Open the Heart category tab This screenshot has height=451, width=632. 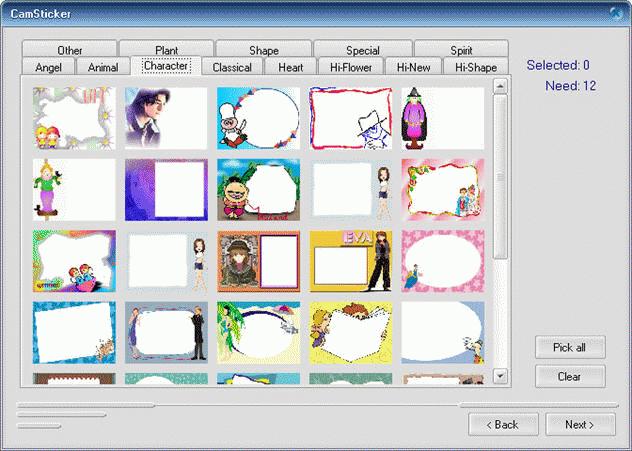tap(291, 67)
